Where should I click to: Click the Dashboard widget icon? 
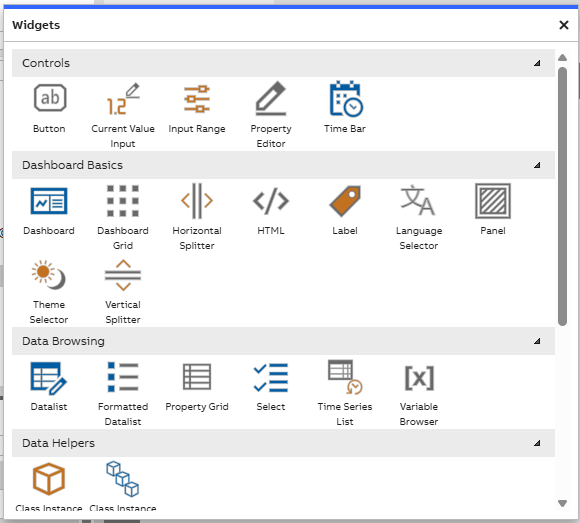[49, 201]
